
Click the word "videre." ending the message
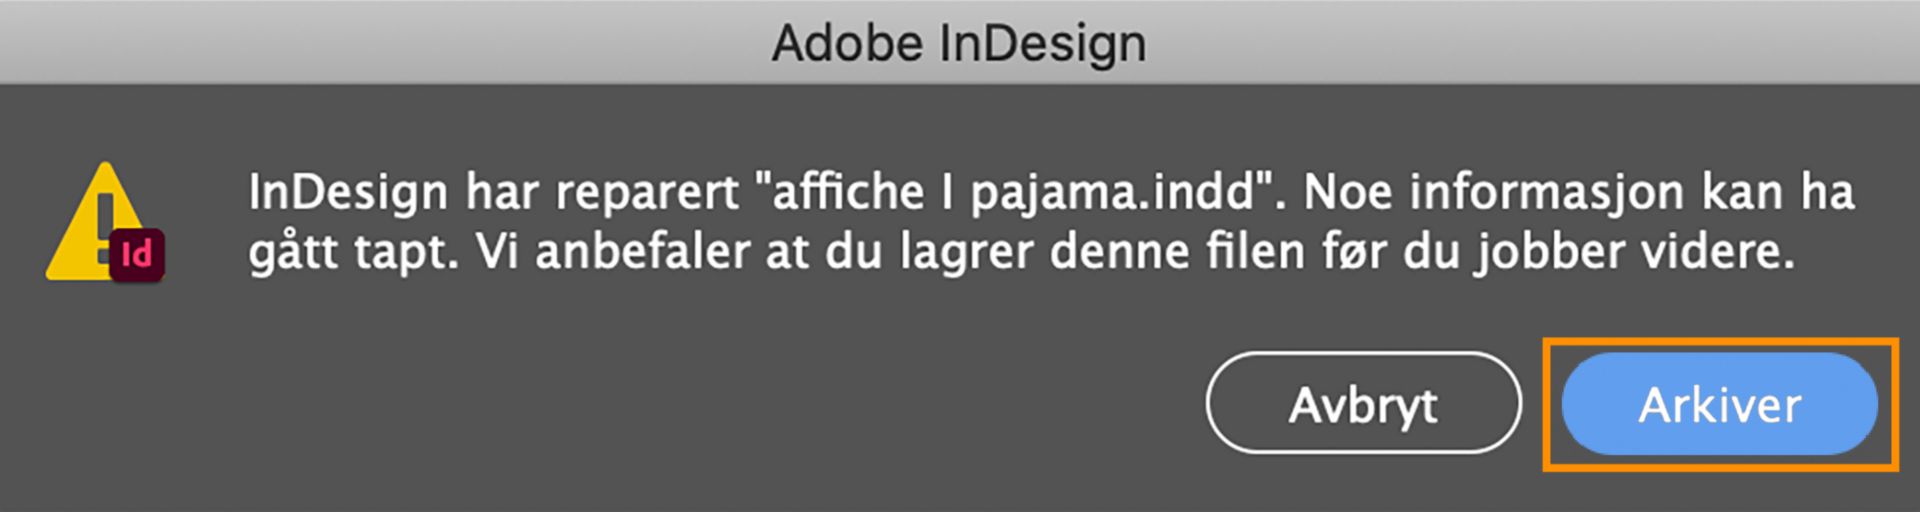click(1714, 252)
